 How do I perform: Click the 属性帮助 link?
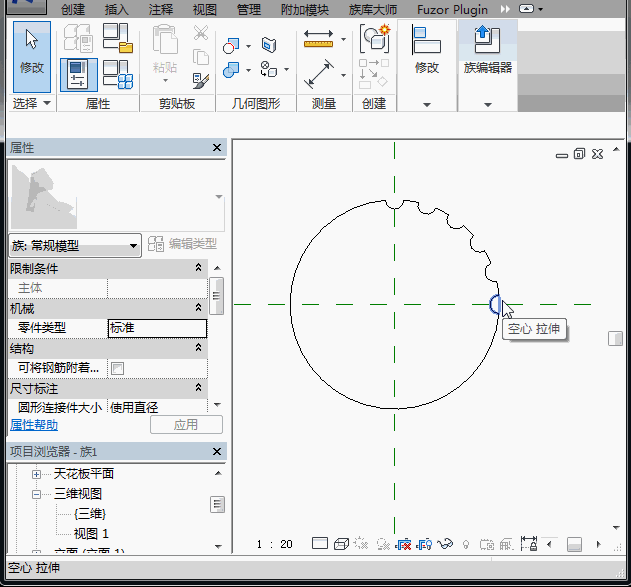34,425
